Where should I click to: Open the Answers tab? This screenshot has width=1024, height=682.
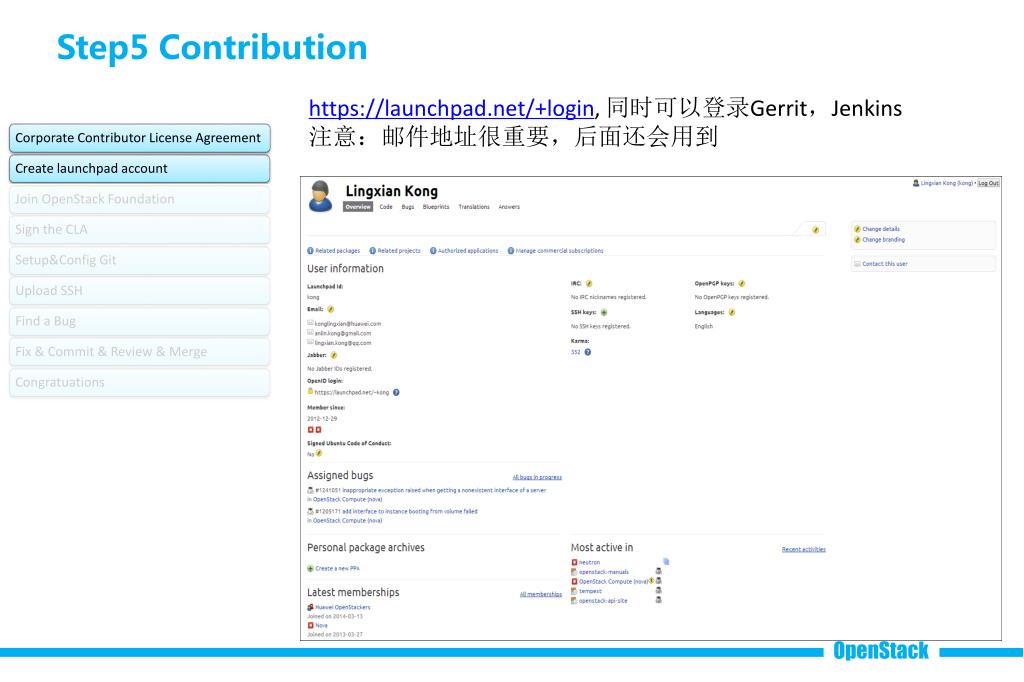[509, 207]
